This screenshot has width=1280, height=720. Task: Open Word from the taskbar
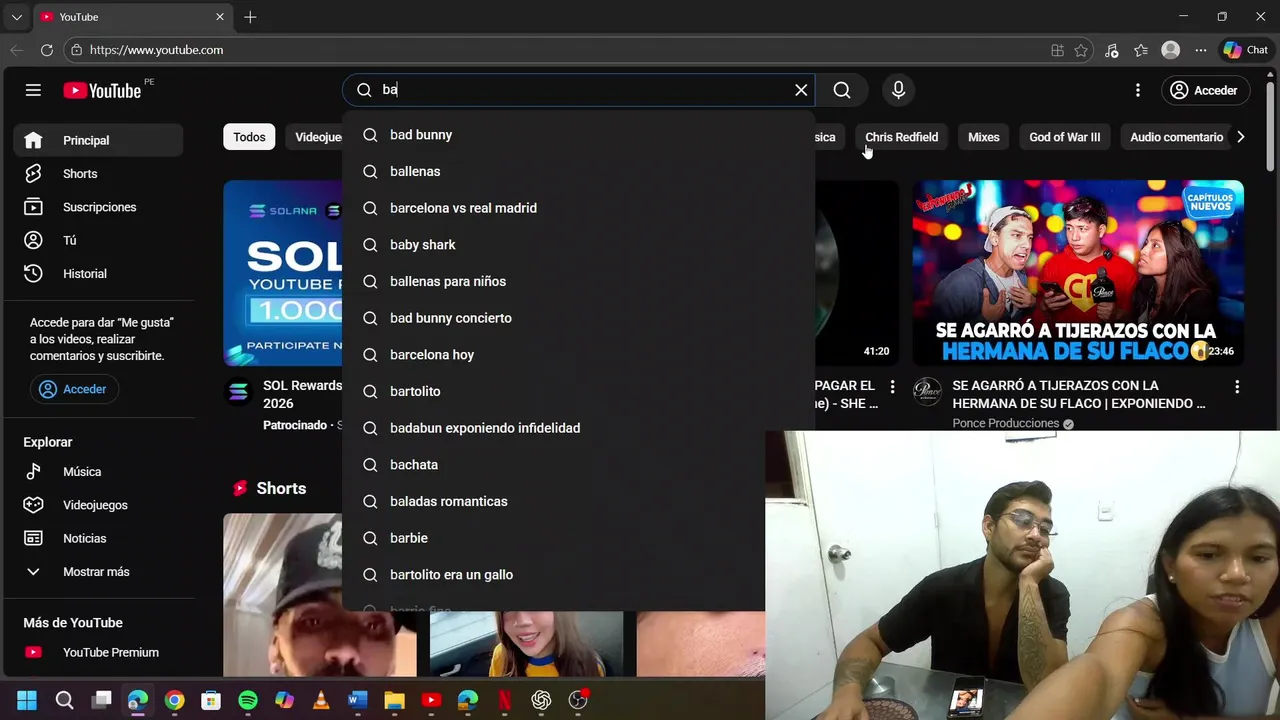(x=357, y=700)
